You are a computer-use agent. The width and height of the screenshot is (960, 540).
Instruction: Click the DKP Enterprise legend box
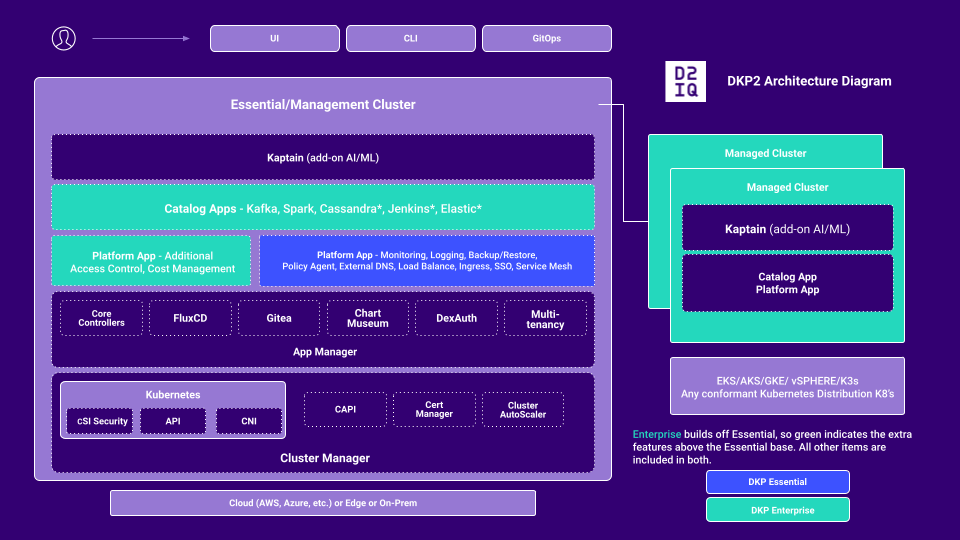tap(778, 509)
